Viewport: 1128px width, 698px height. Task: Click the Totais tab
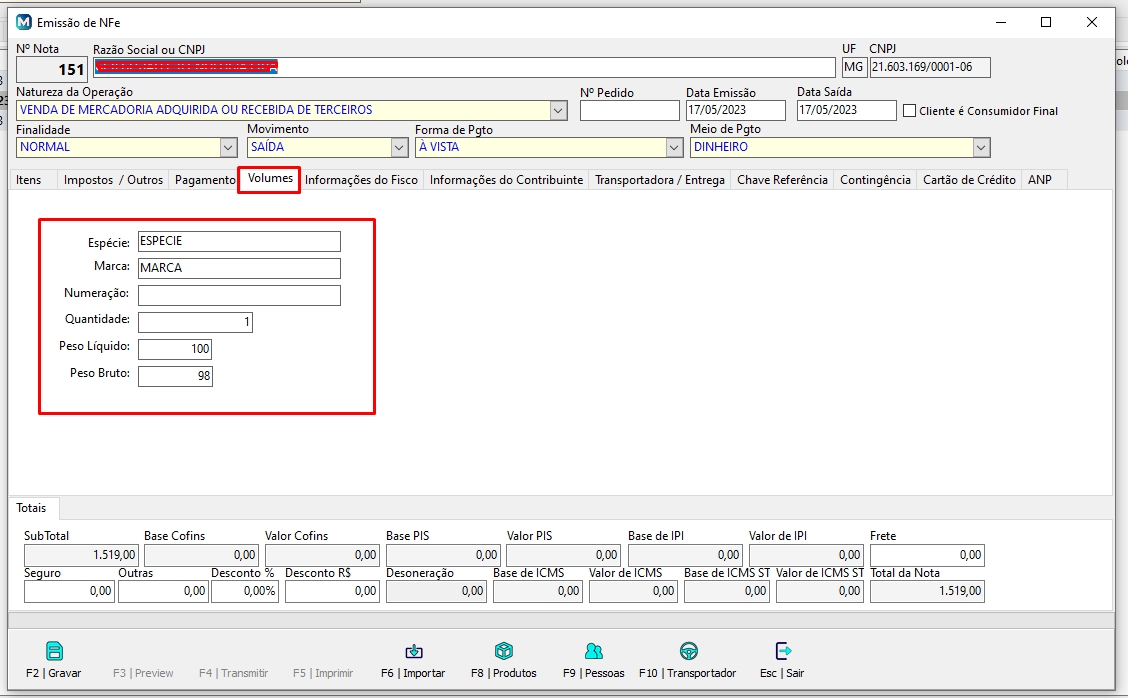point(33,508)
